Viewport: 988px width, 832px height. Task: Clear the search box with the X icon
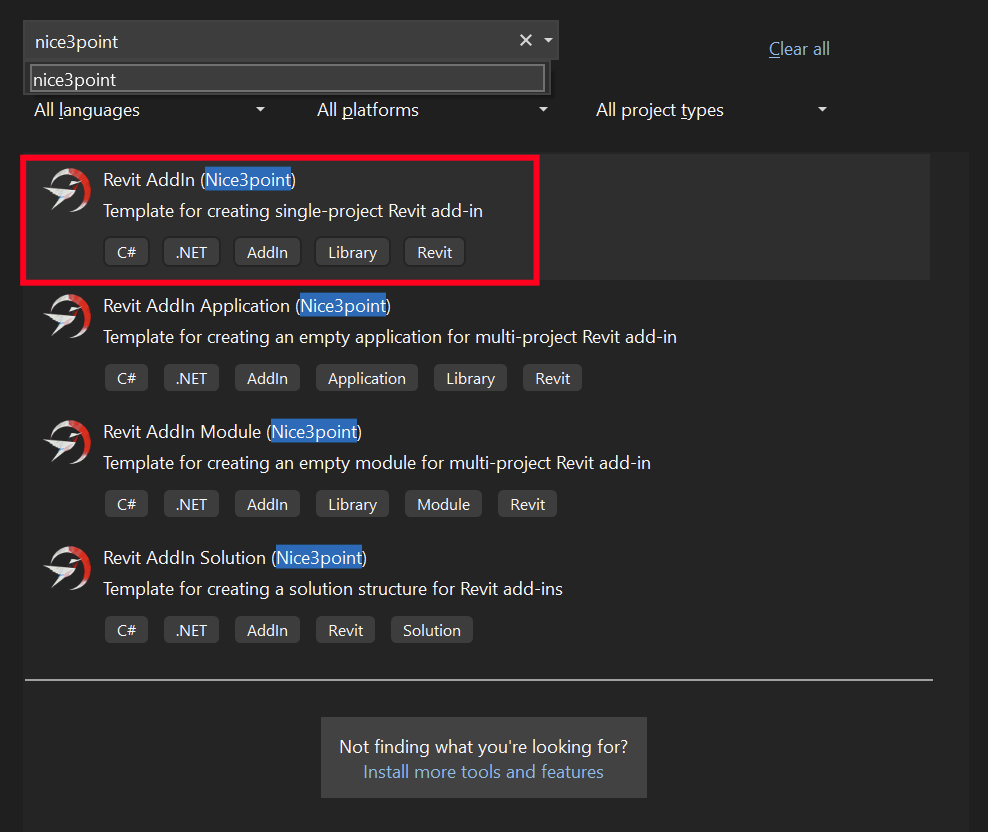[x=525, y=41]
